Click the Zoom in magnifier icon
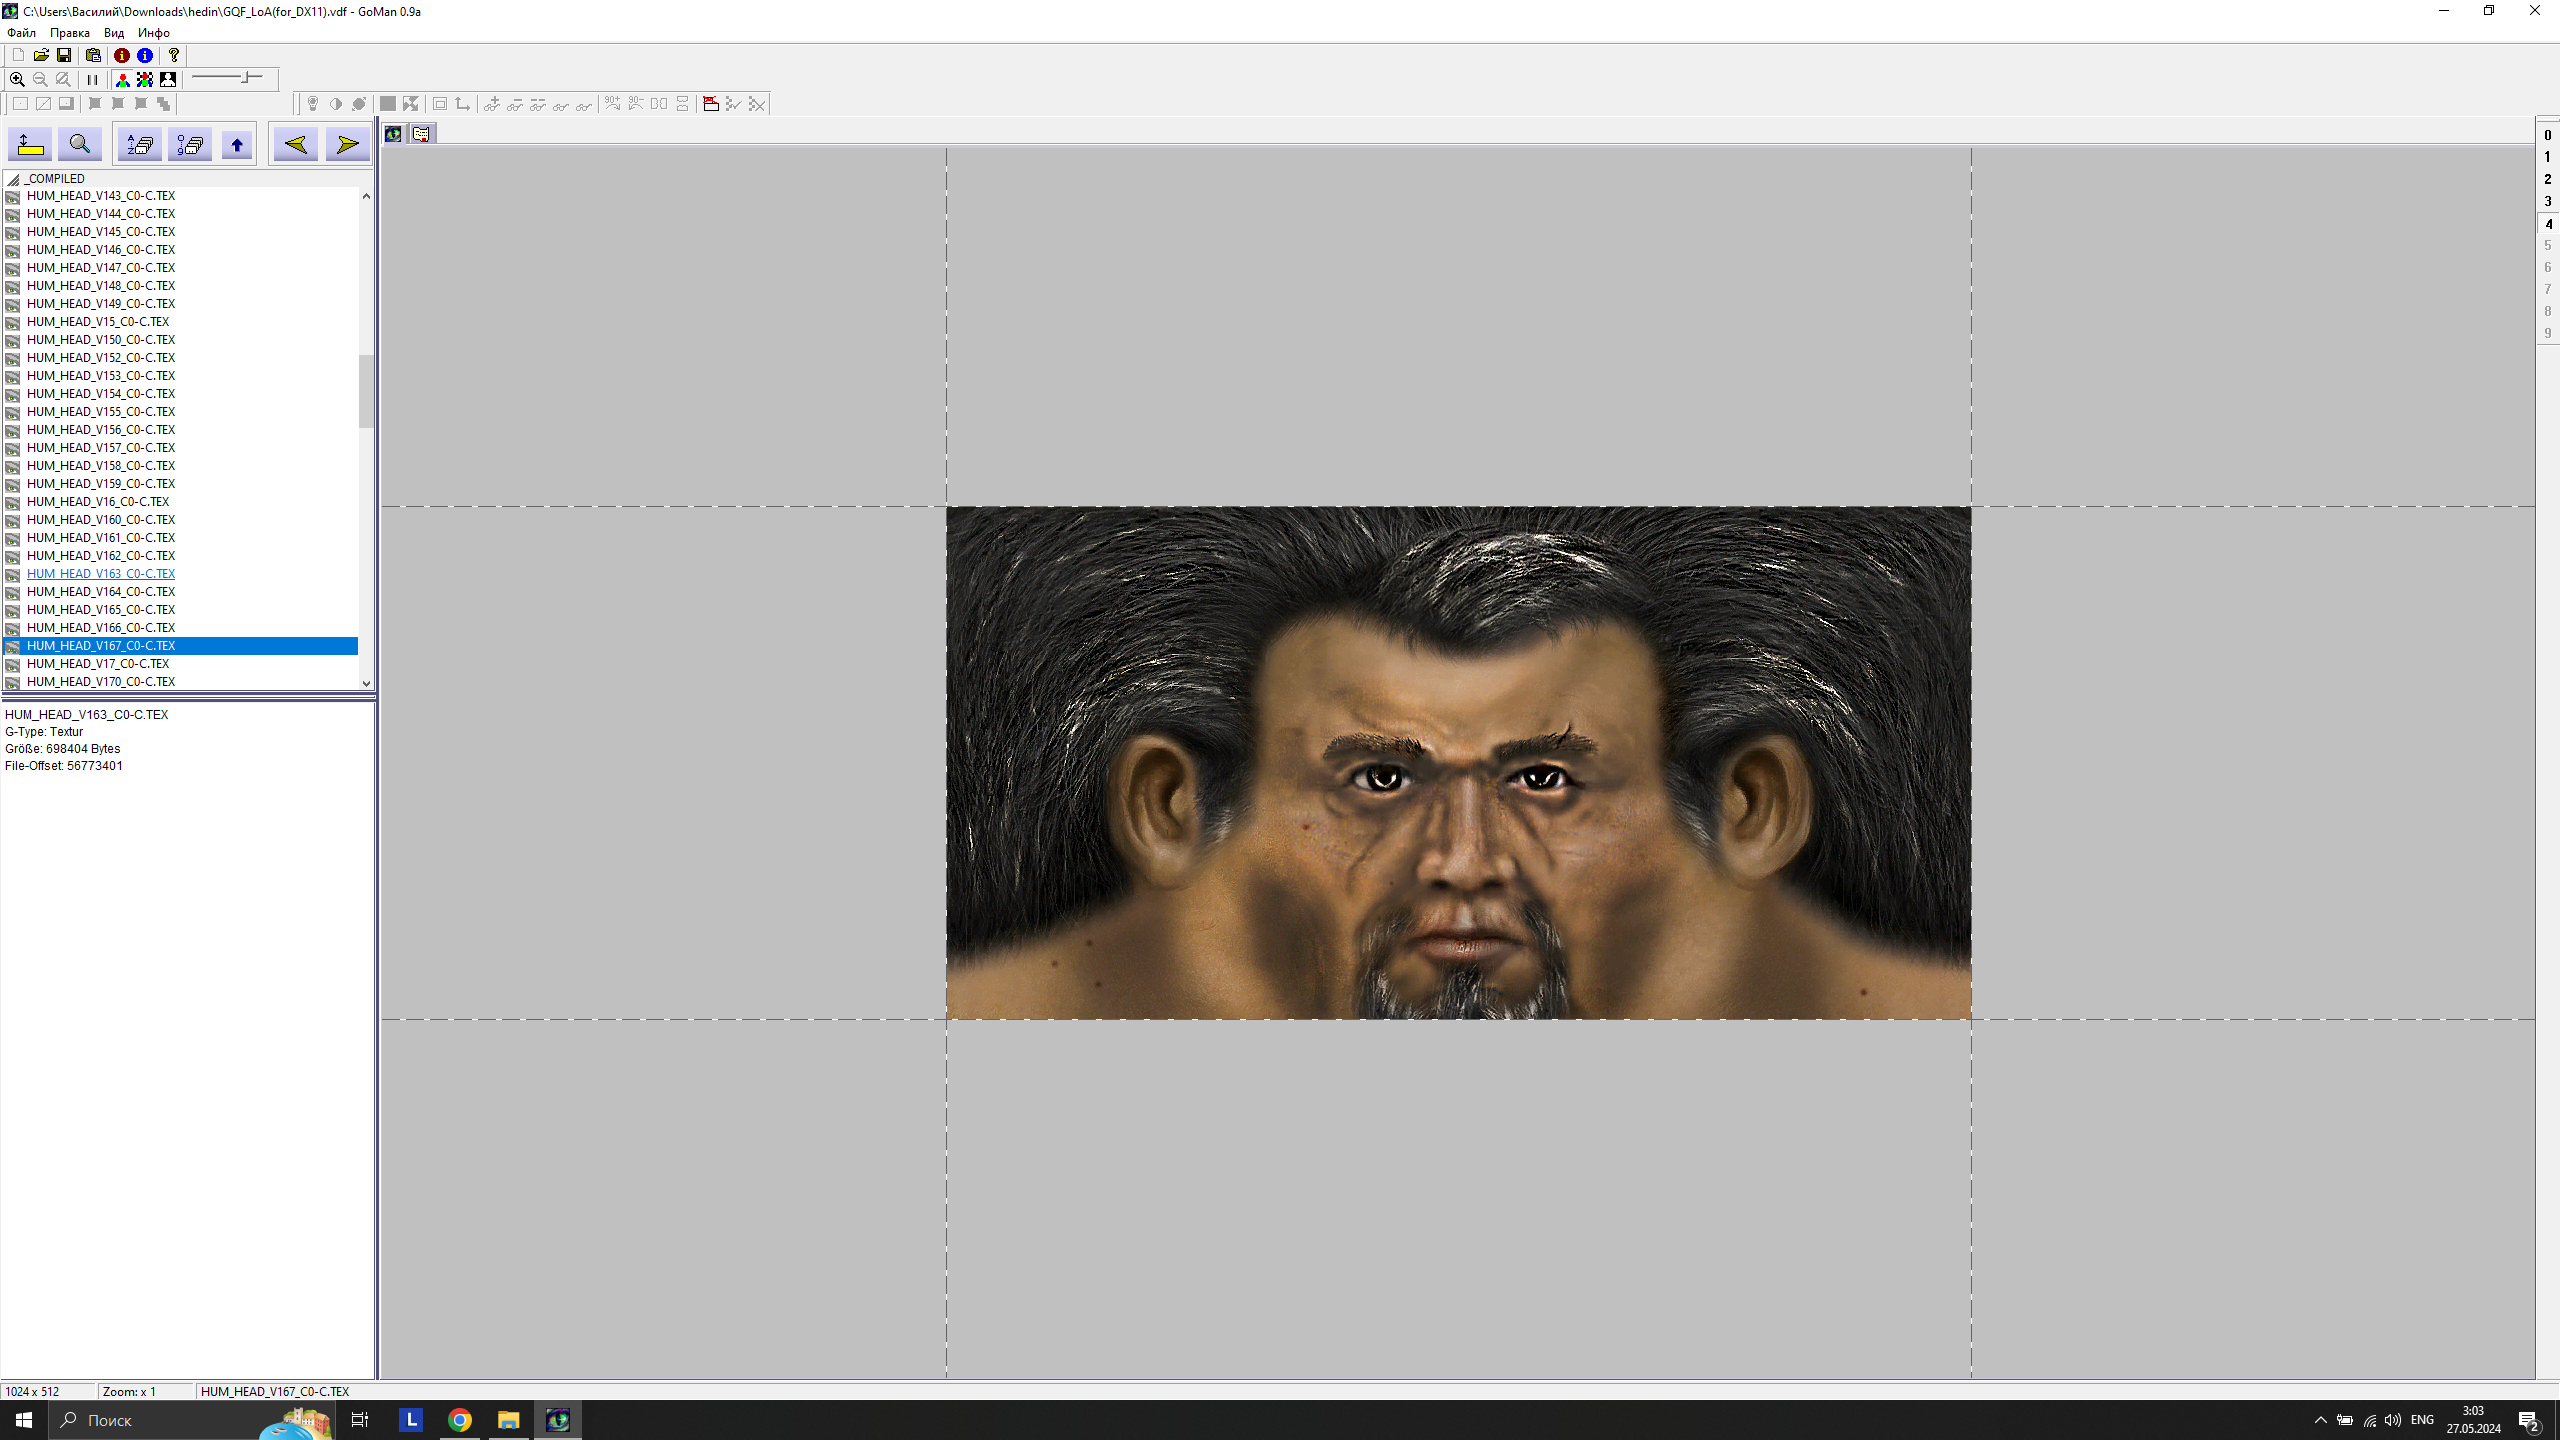 17,79
